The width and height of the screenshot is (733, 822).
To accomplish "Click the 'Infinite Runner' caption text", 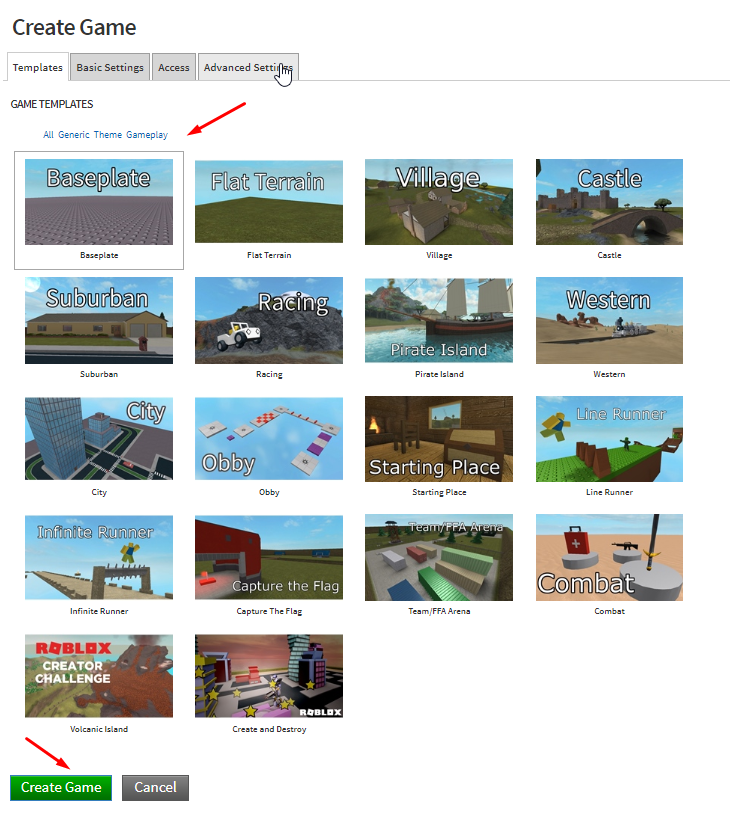I will tap(99, 611).
